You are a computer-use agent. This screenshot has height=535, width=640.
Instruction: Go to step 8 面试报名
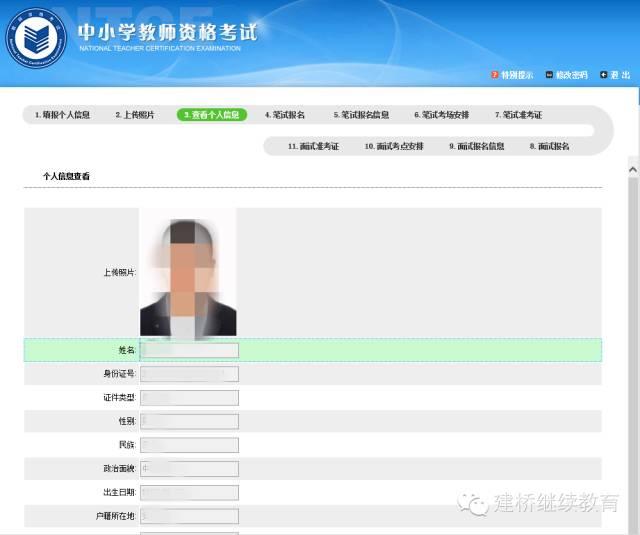click(549, 146)
